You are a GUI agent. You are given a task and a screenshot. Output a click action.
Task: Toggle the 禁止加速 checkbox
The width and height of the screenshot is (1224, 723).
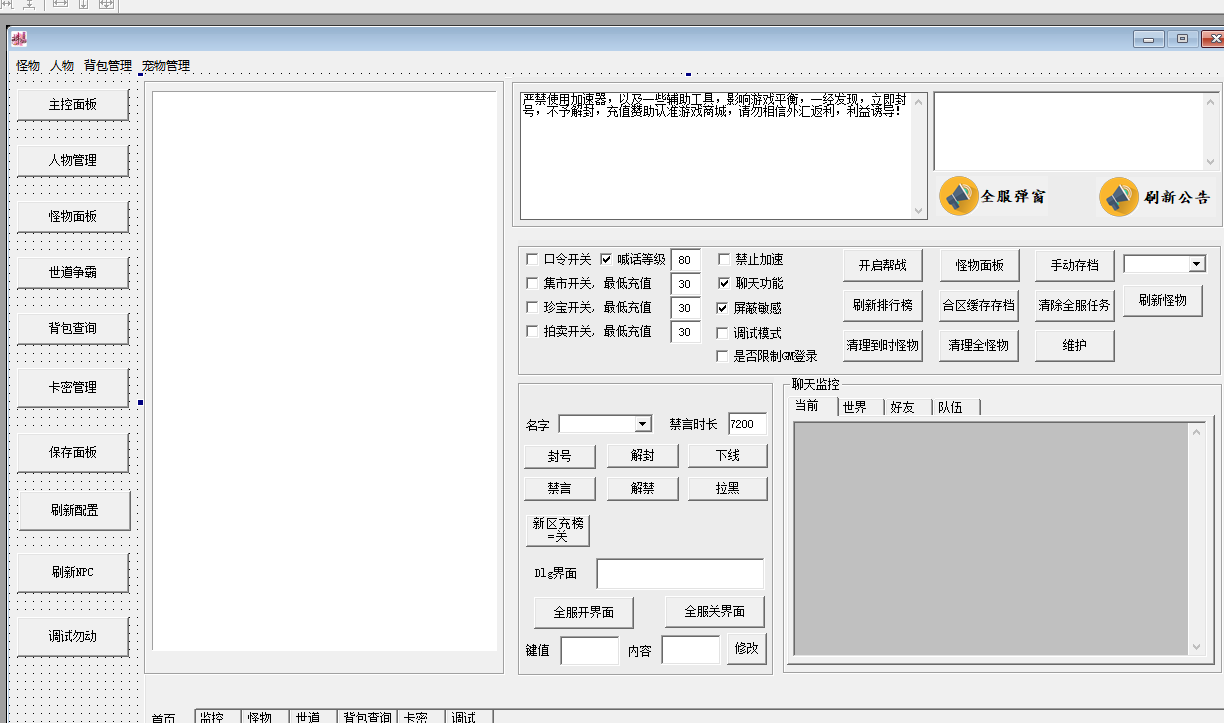(724, 259)
